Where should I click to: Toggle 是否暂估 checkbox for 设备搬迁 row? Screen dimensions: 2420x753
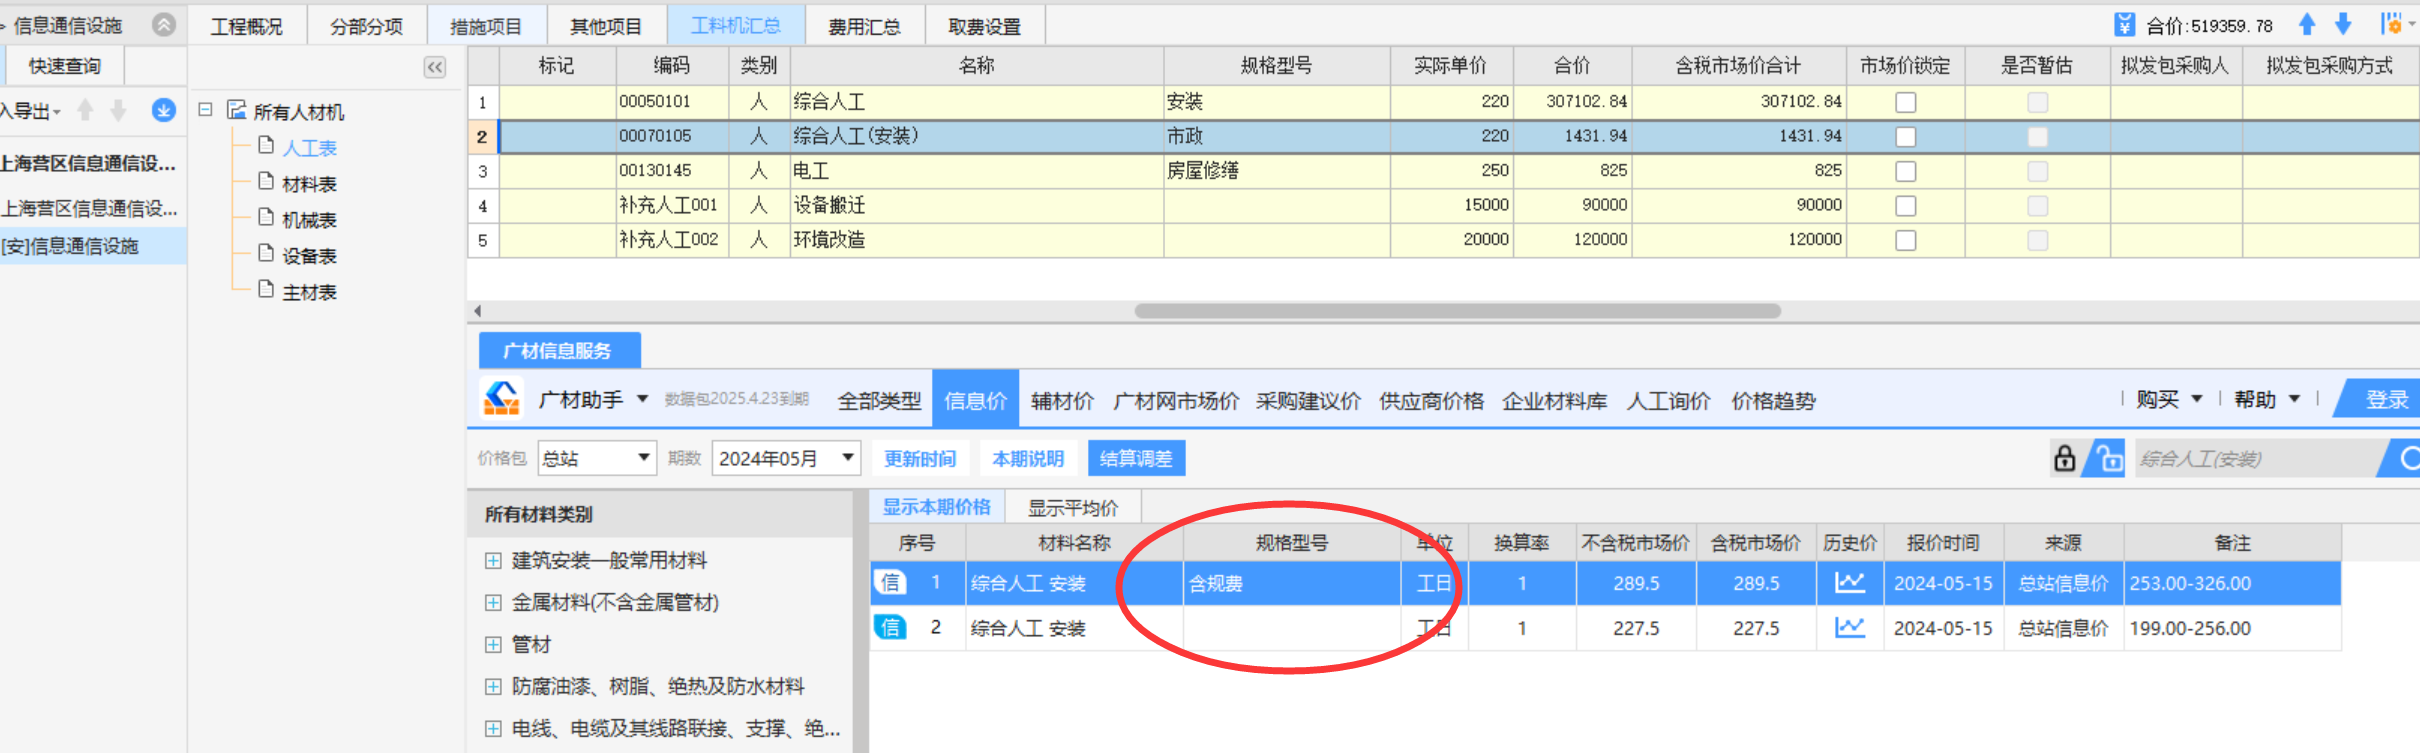pyautogui.click(x=2037, y=206)
